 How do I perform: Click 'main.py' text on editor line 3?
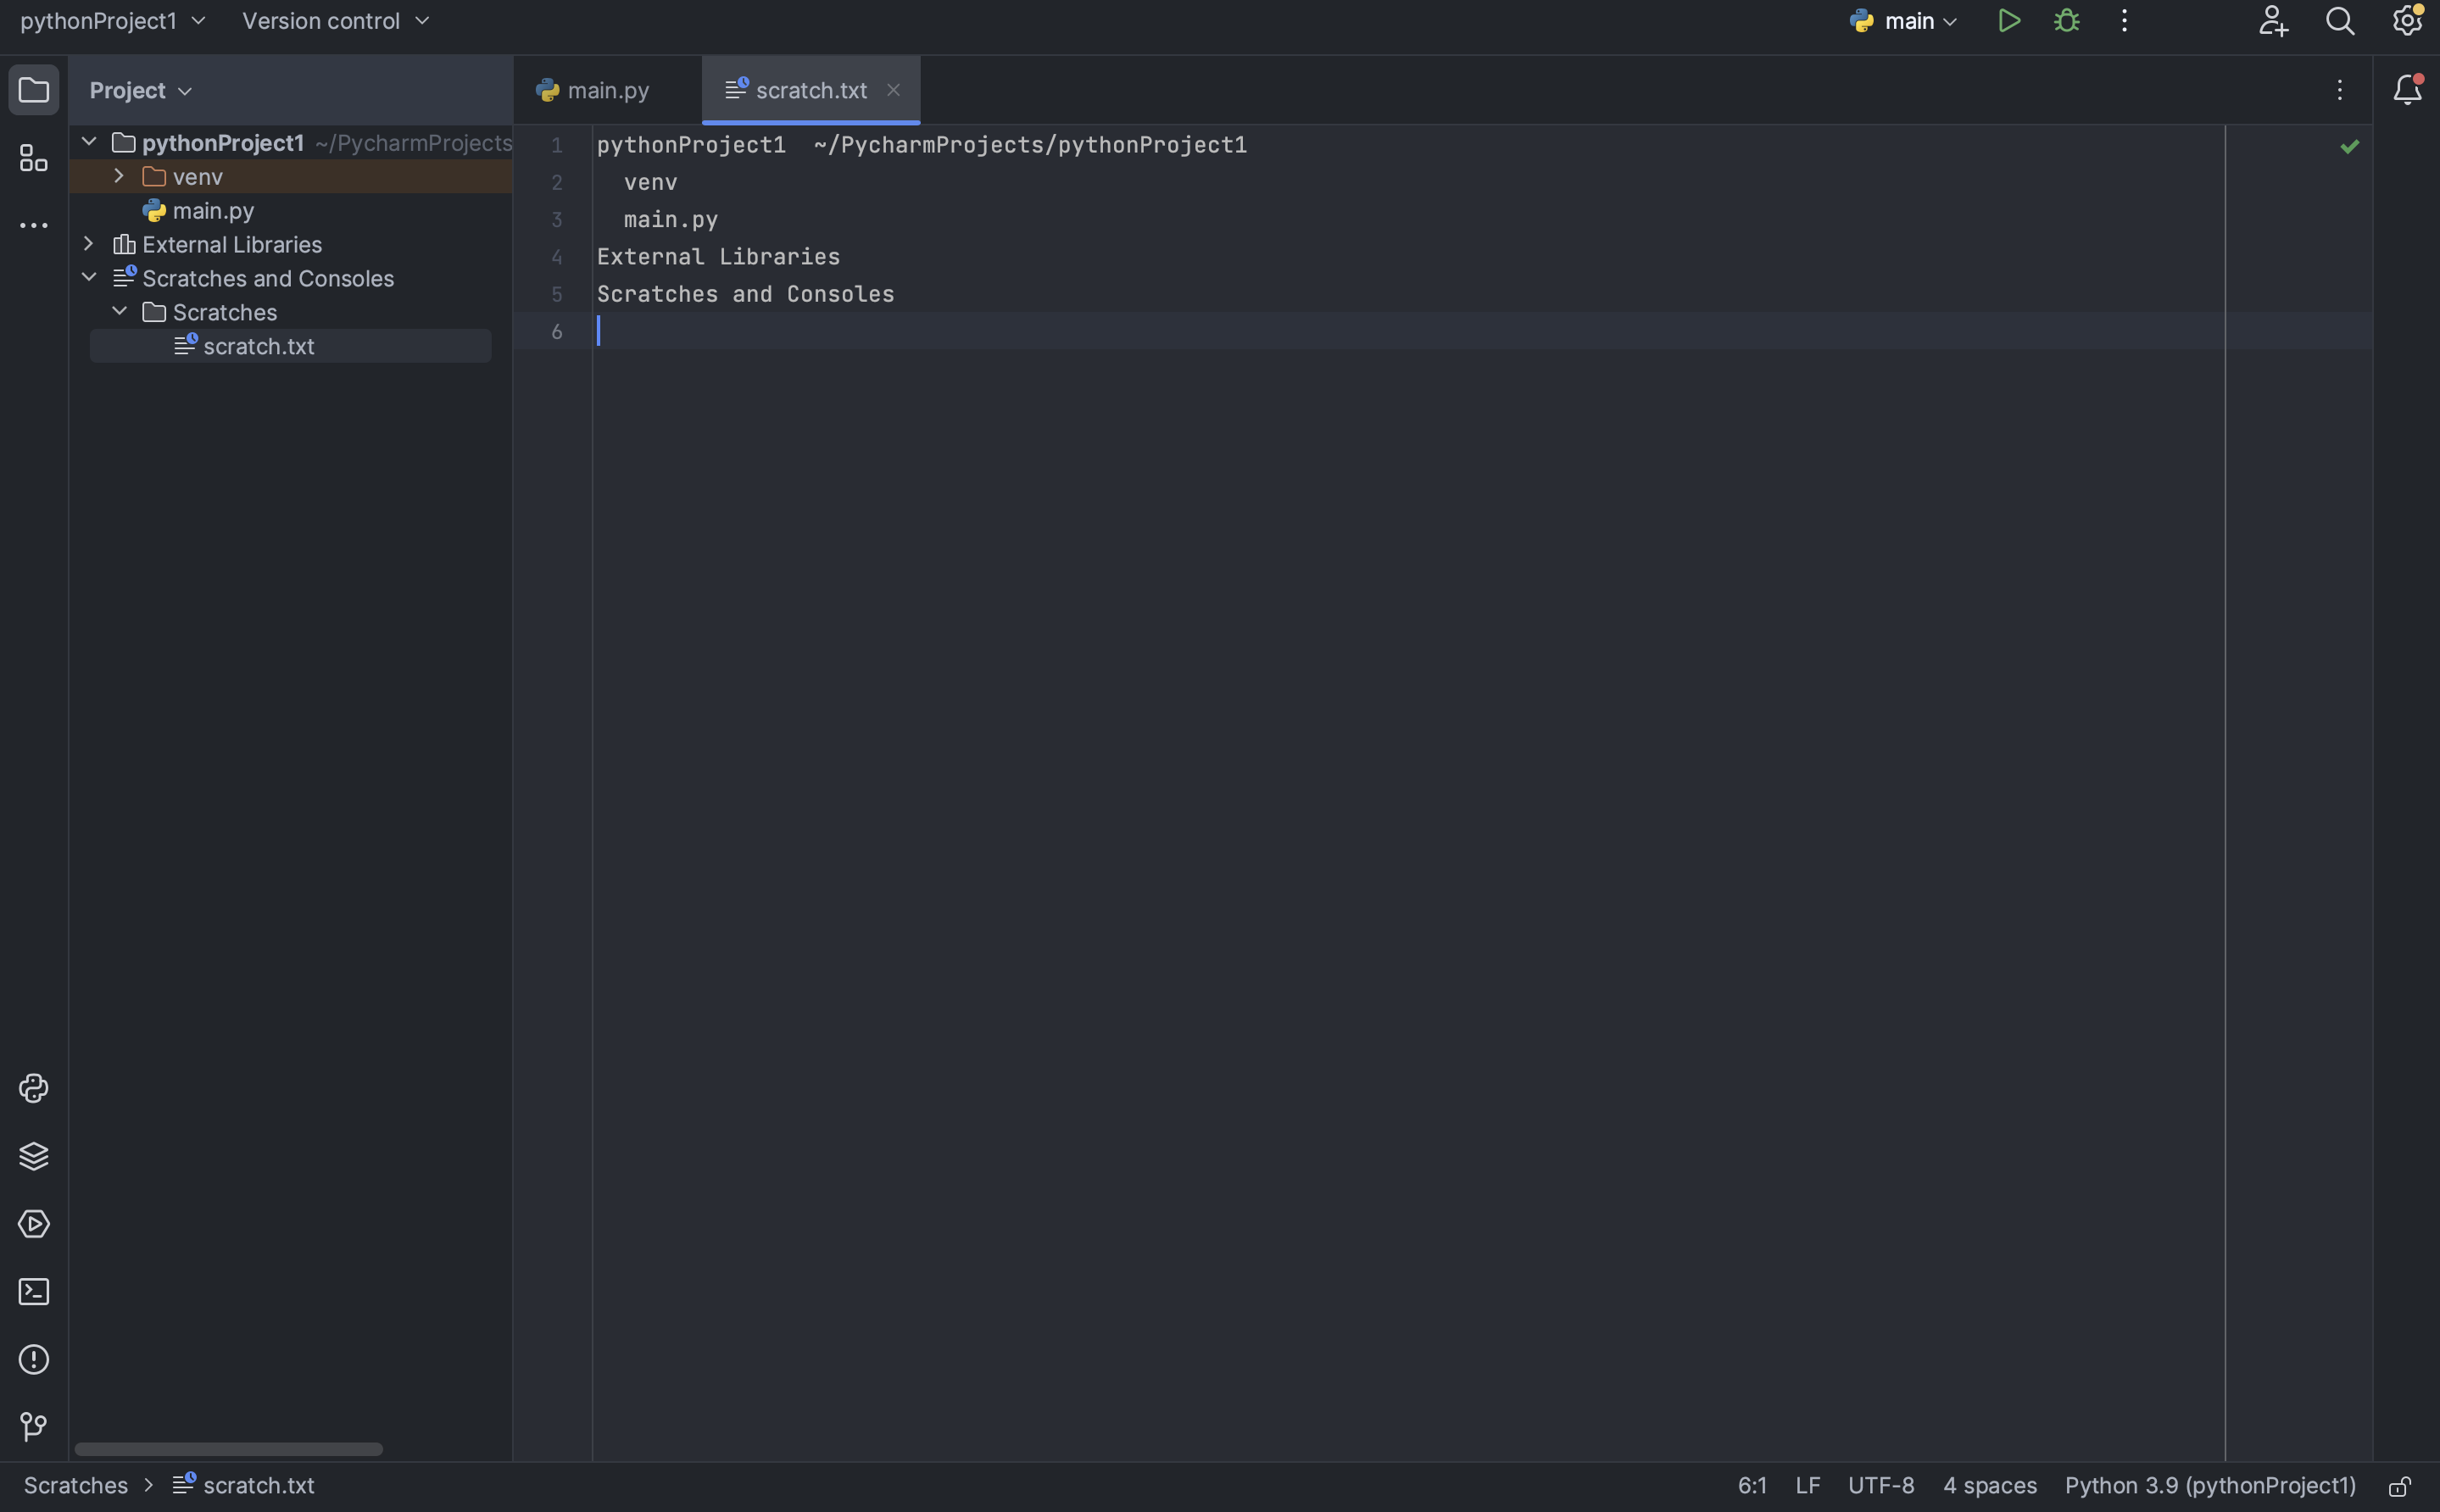(x=671, y=220)
